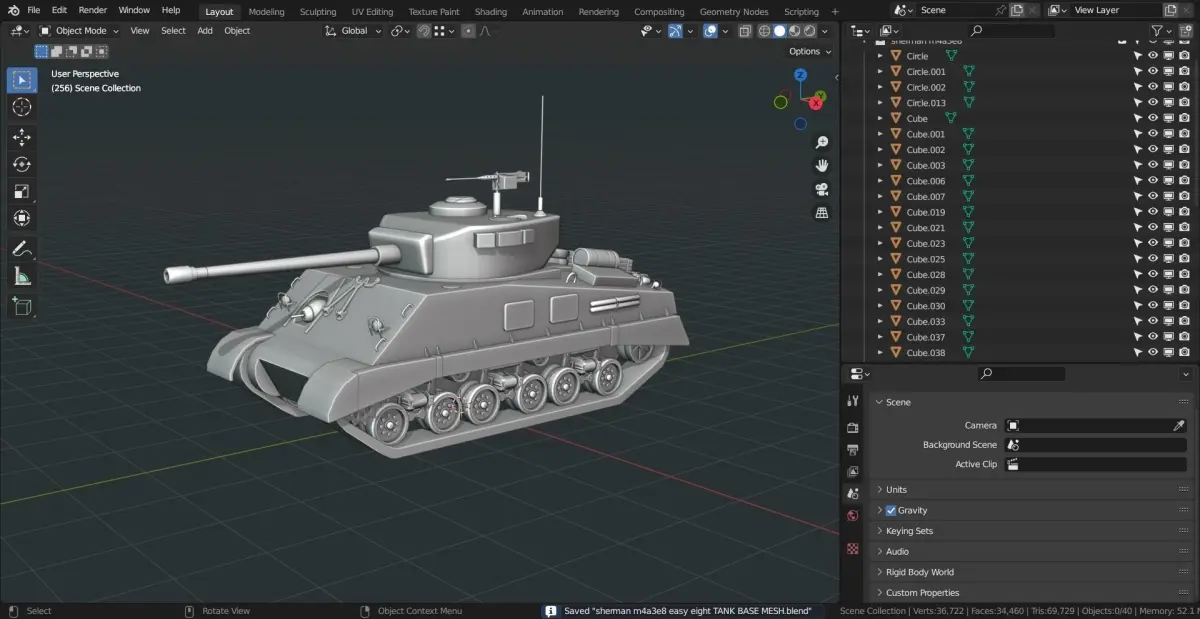Toggle proportional editing in header

(468, 31)
